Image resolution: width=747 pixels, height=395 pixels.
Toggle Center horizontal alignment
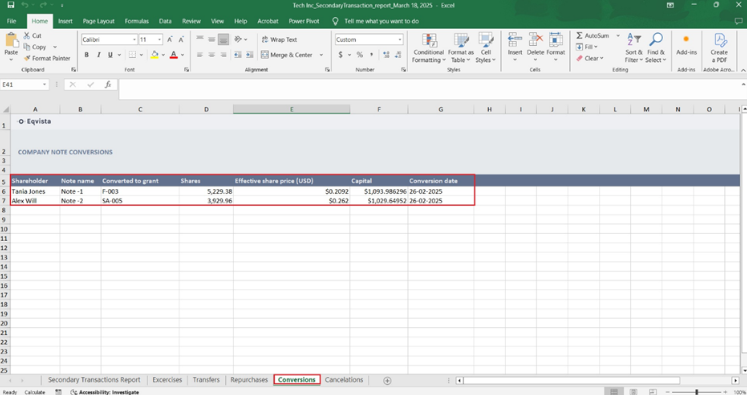(x=212, y=55)
